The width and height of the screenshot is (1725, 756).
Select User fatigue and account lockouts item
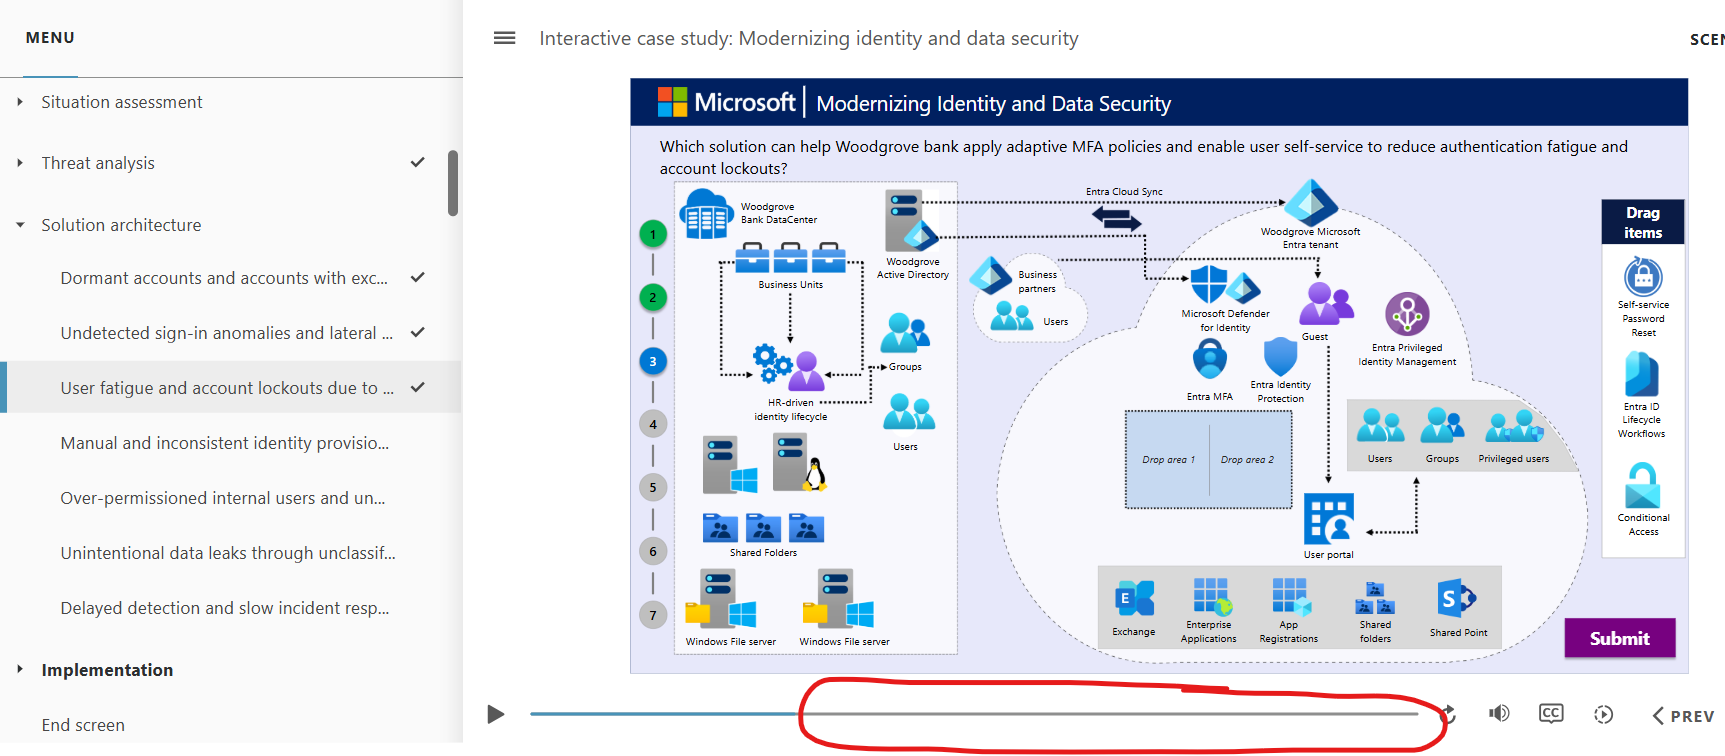231,388
